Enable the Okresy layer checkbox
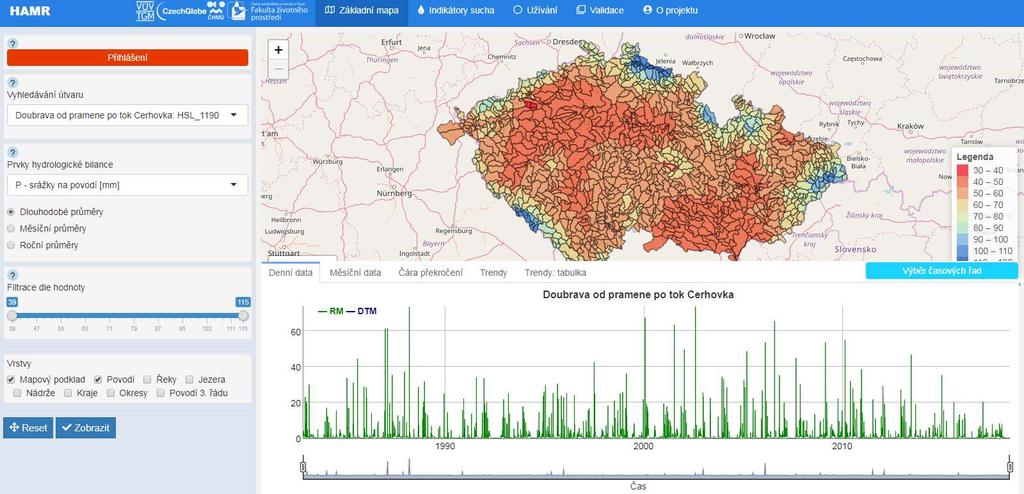This screenshot has height=494, width=1024. 111,393
